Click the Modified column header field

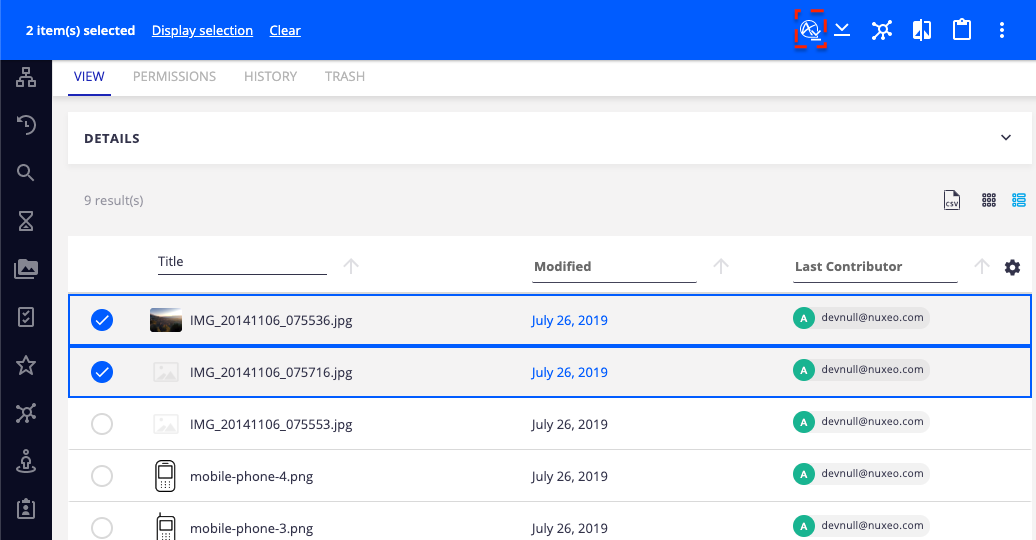coord(614,267)
